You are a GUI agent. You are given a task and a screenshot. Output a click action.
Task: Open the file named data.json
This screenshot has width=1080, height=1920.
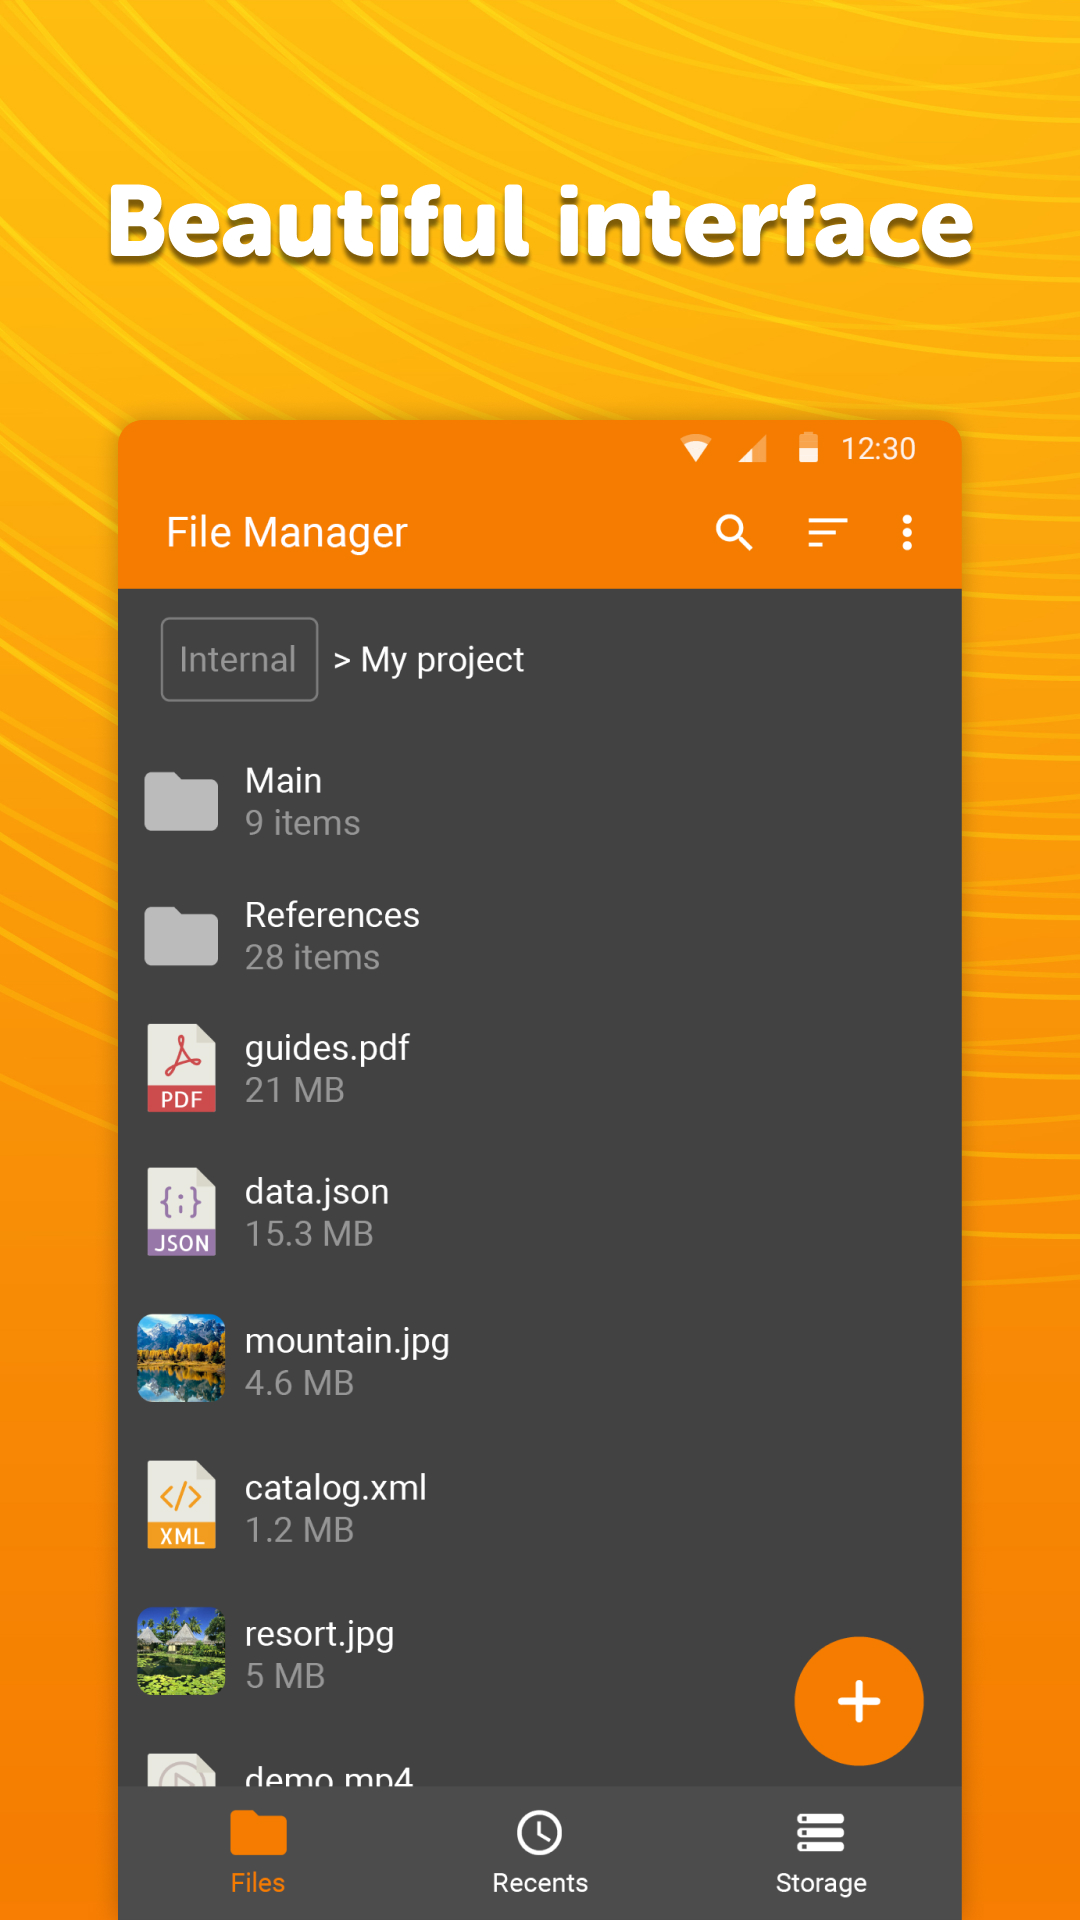pyautogui.click(x=317, y=1192)
